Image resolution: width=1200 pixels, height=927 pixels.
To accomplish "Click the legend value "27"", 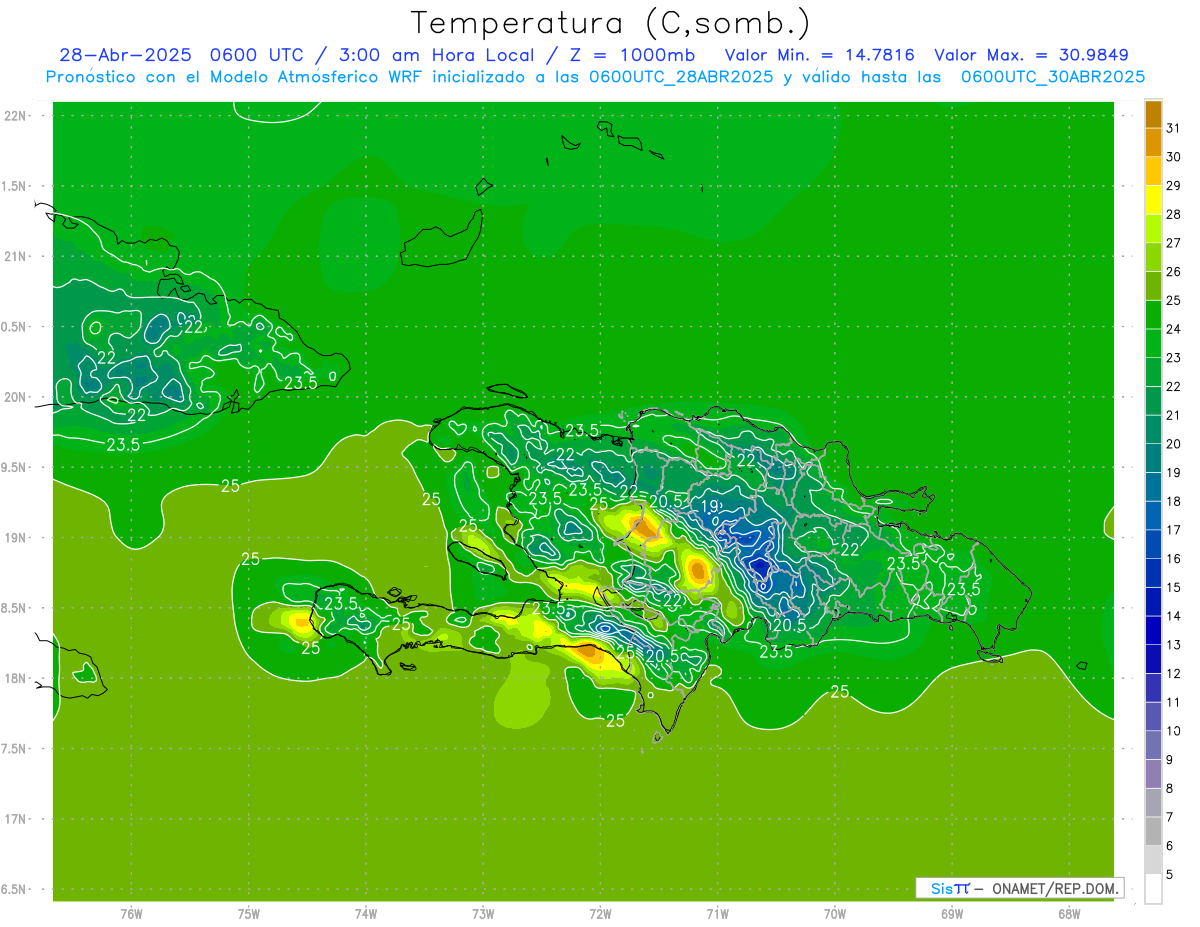I will pos(1174,243).
